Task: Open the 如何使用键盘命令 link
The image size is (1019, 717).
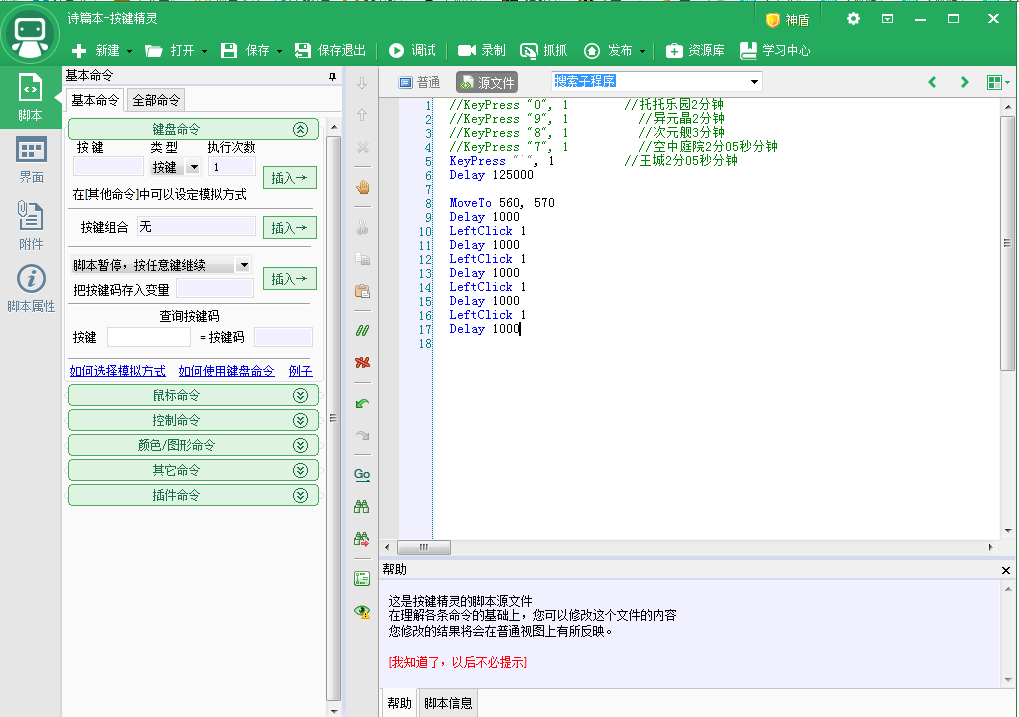Action: [x=226, y=371]
